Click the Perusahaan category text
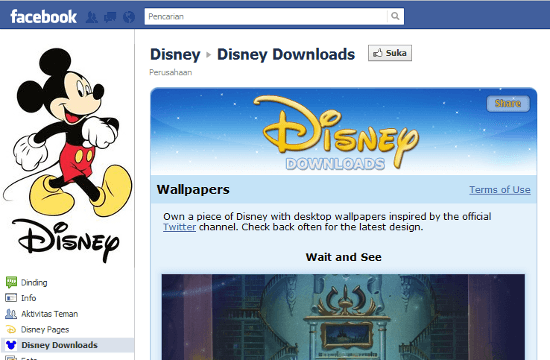This screenshot has width=550, height=360. click(x=170, y=72)
